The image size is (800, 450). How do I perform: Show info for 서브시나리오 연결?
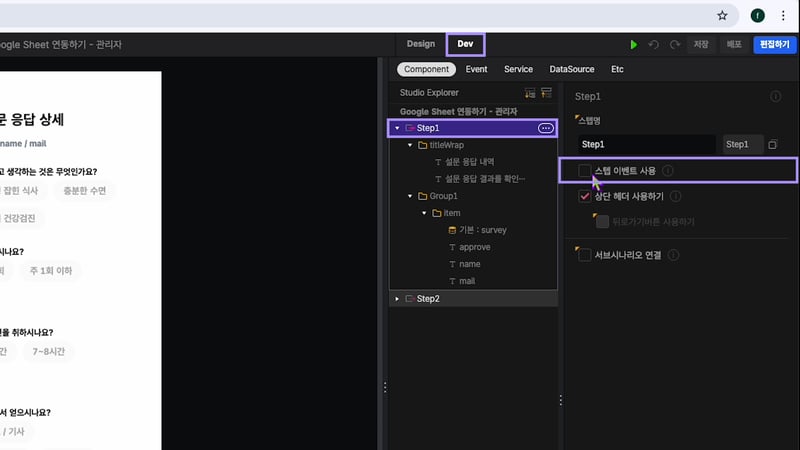tap(673, 255)
